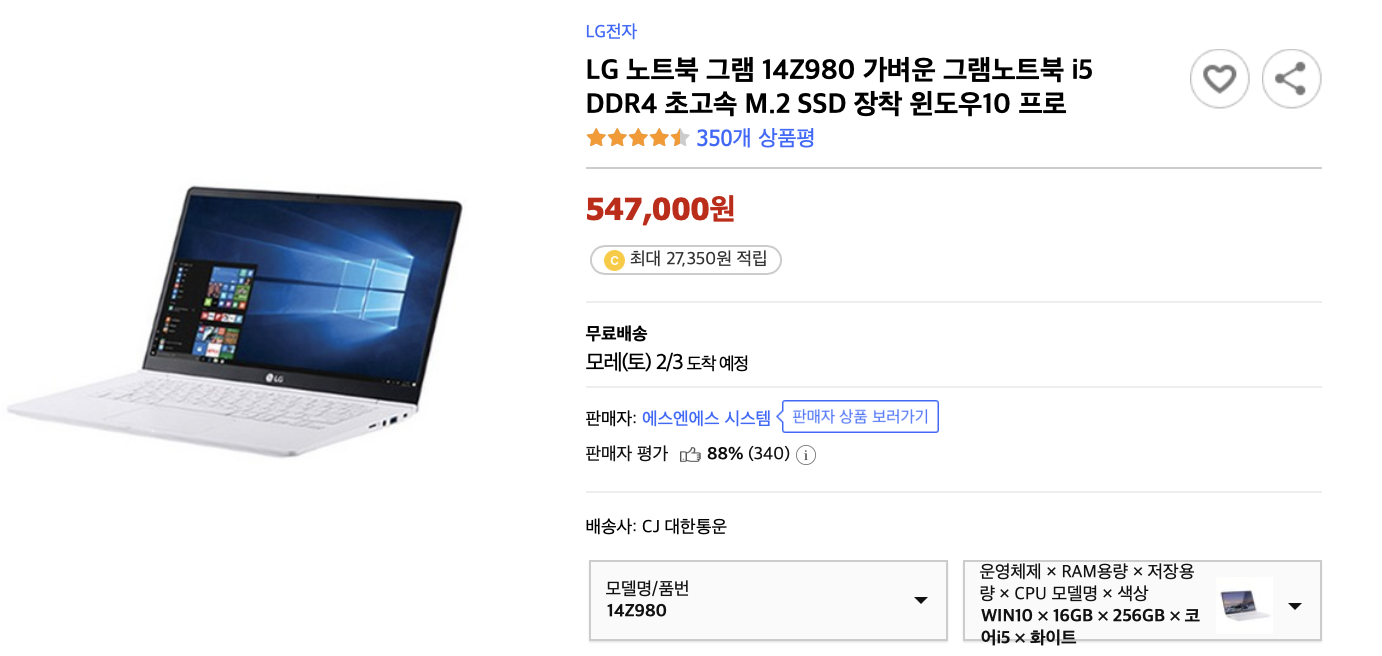Click the LG 노트북 그램 14Z980 product title
Image resolution: width=1382 pixels, height=656 pixels.
pyautogui.click(x=839, y=86)
